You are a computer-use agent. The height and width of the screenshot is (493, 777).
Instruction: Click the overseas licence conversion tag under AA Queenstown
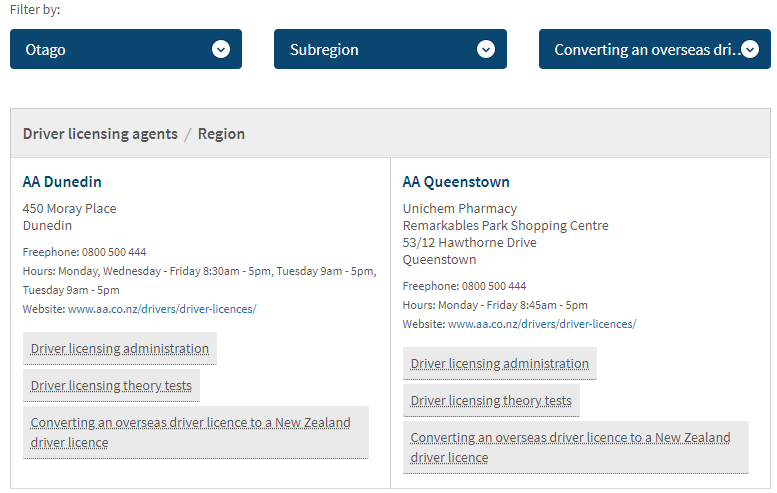click(x=570, y=447)
